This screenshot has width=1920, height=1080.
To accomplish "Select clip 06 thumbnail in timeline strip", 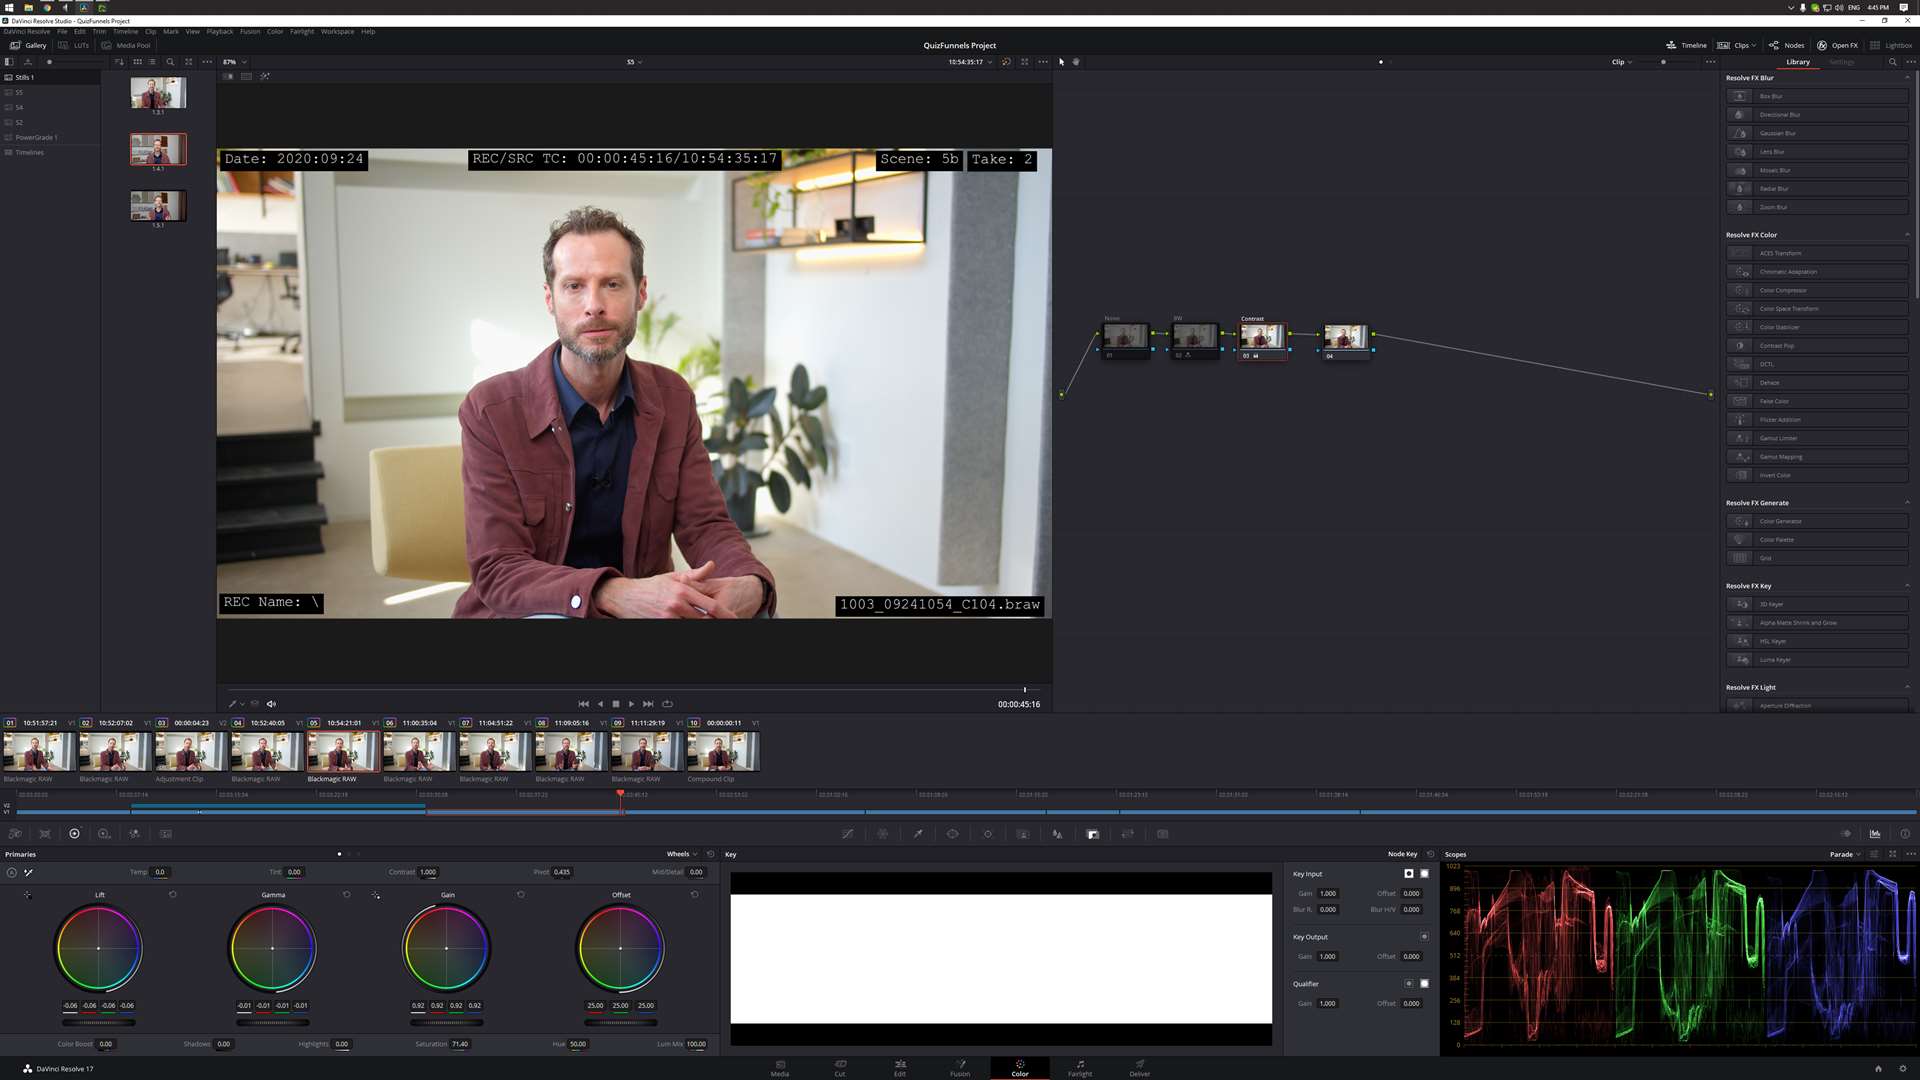I will (x=418, y=752).
